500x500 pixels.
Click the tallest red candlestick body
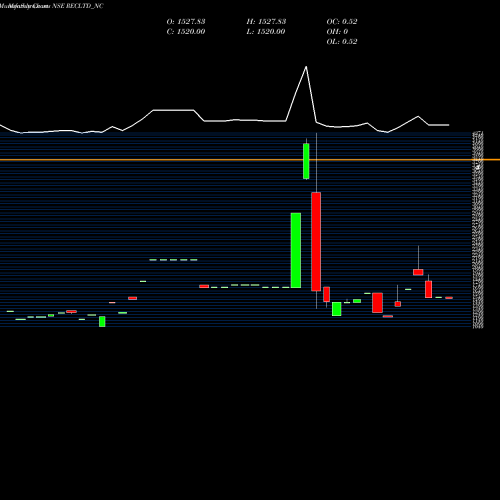pos(316,242)
